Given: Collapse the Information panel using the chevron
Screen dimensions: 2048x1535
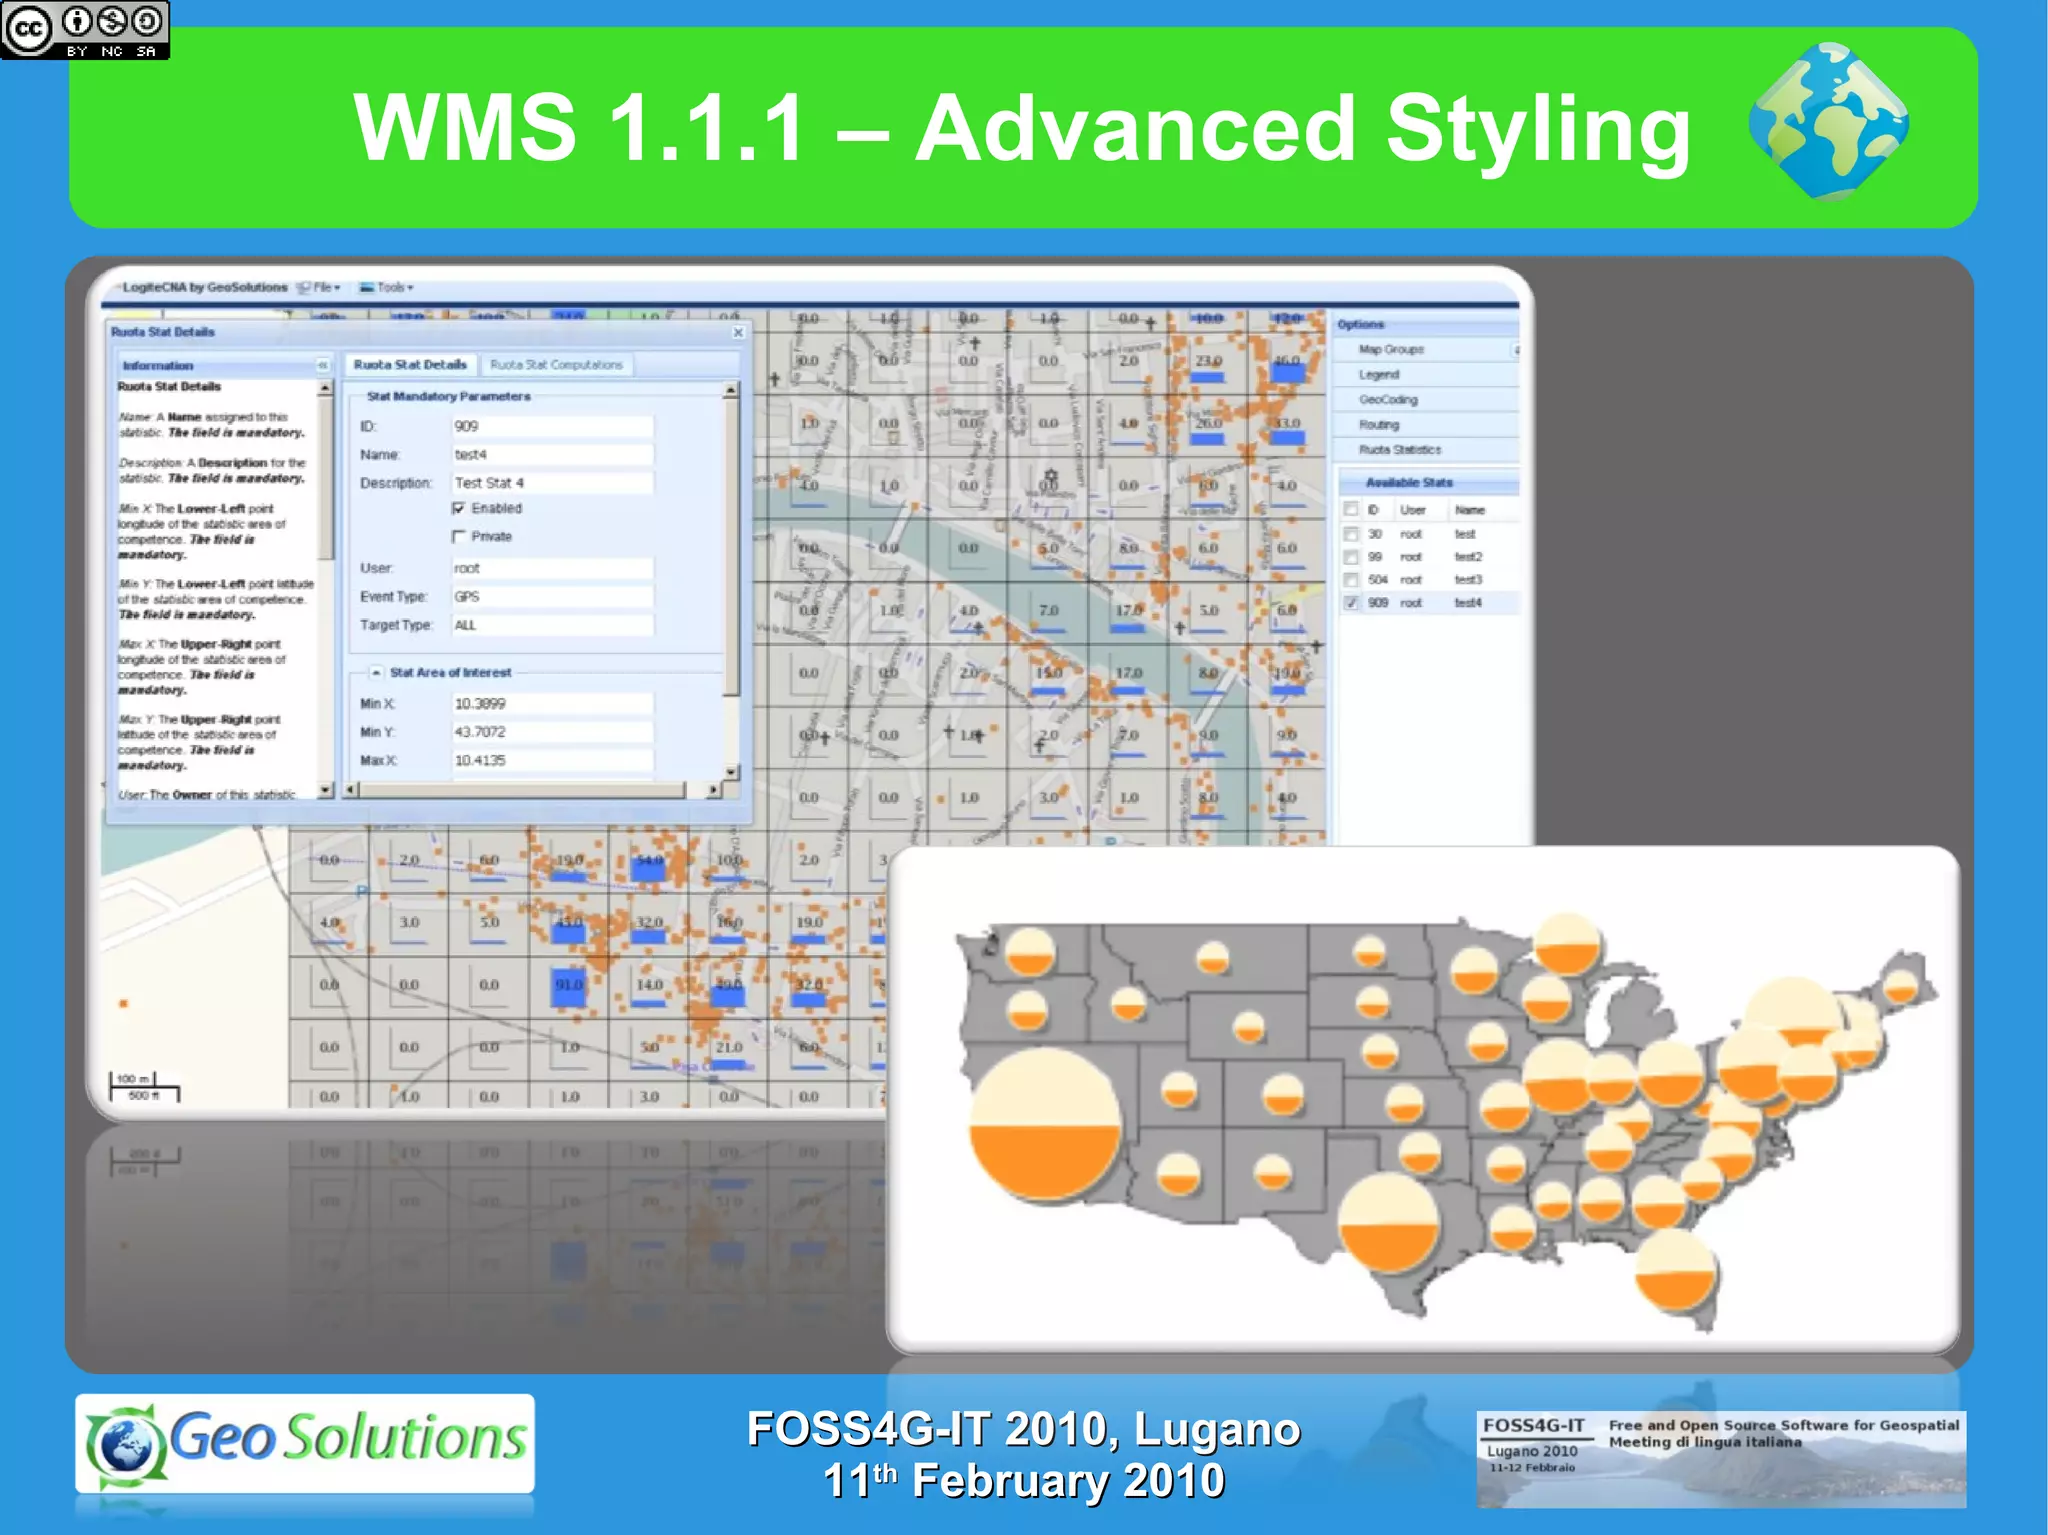Looking at the screenshot, I should [322, 365].
